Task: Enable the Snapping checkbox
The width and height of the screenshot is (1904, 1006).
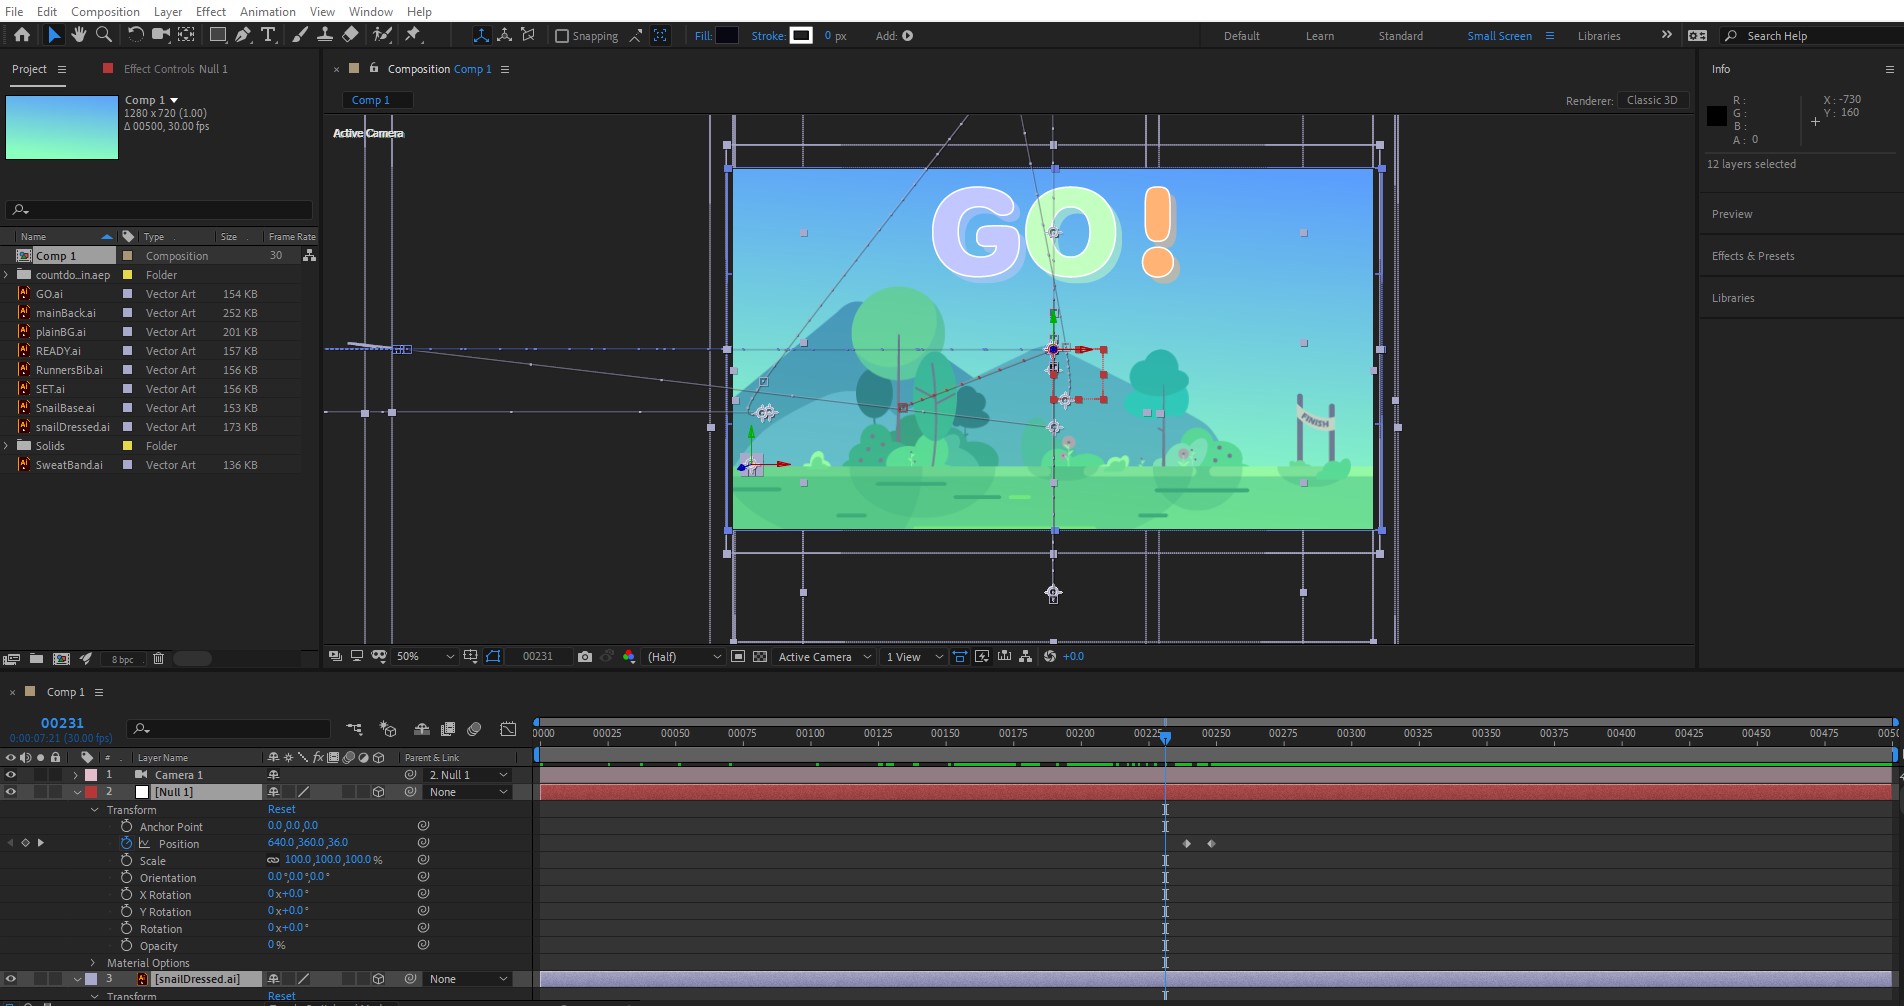Action: (x=562, y=36)
